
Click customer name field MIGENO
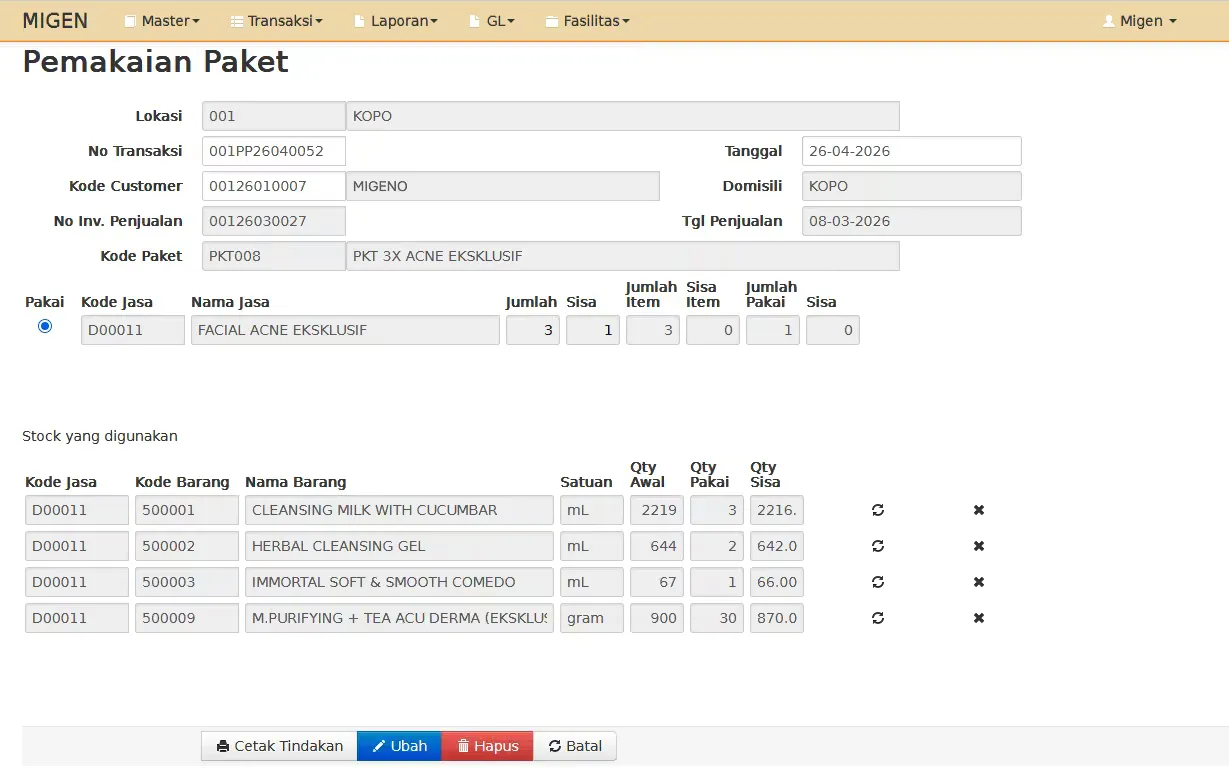click(503, 186)
